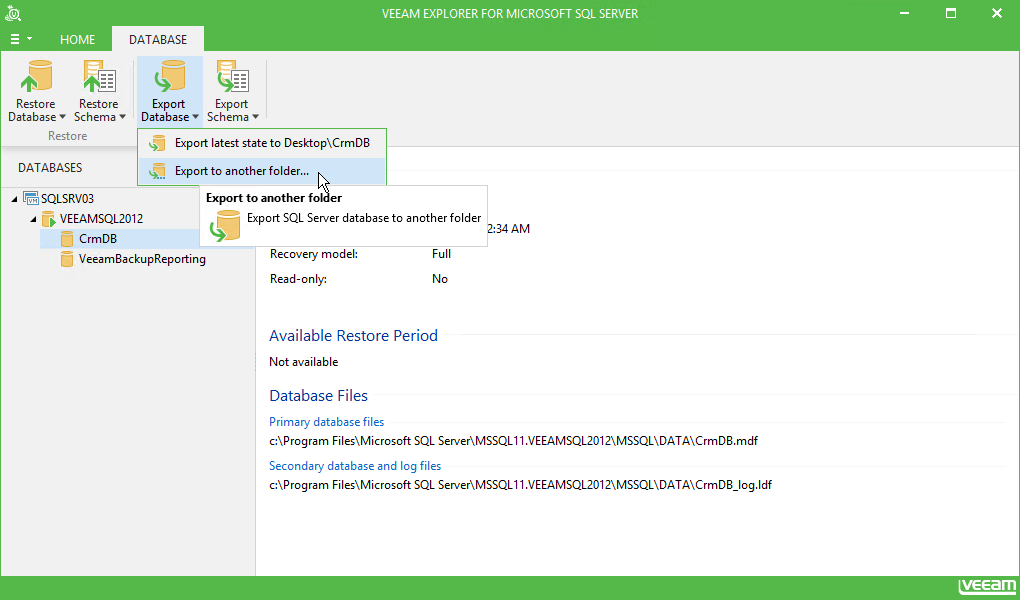Click the Veeam logo in status bar
This screenshot has height=600, width=1020.
[x=987, y=586]
